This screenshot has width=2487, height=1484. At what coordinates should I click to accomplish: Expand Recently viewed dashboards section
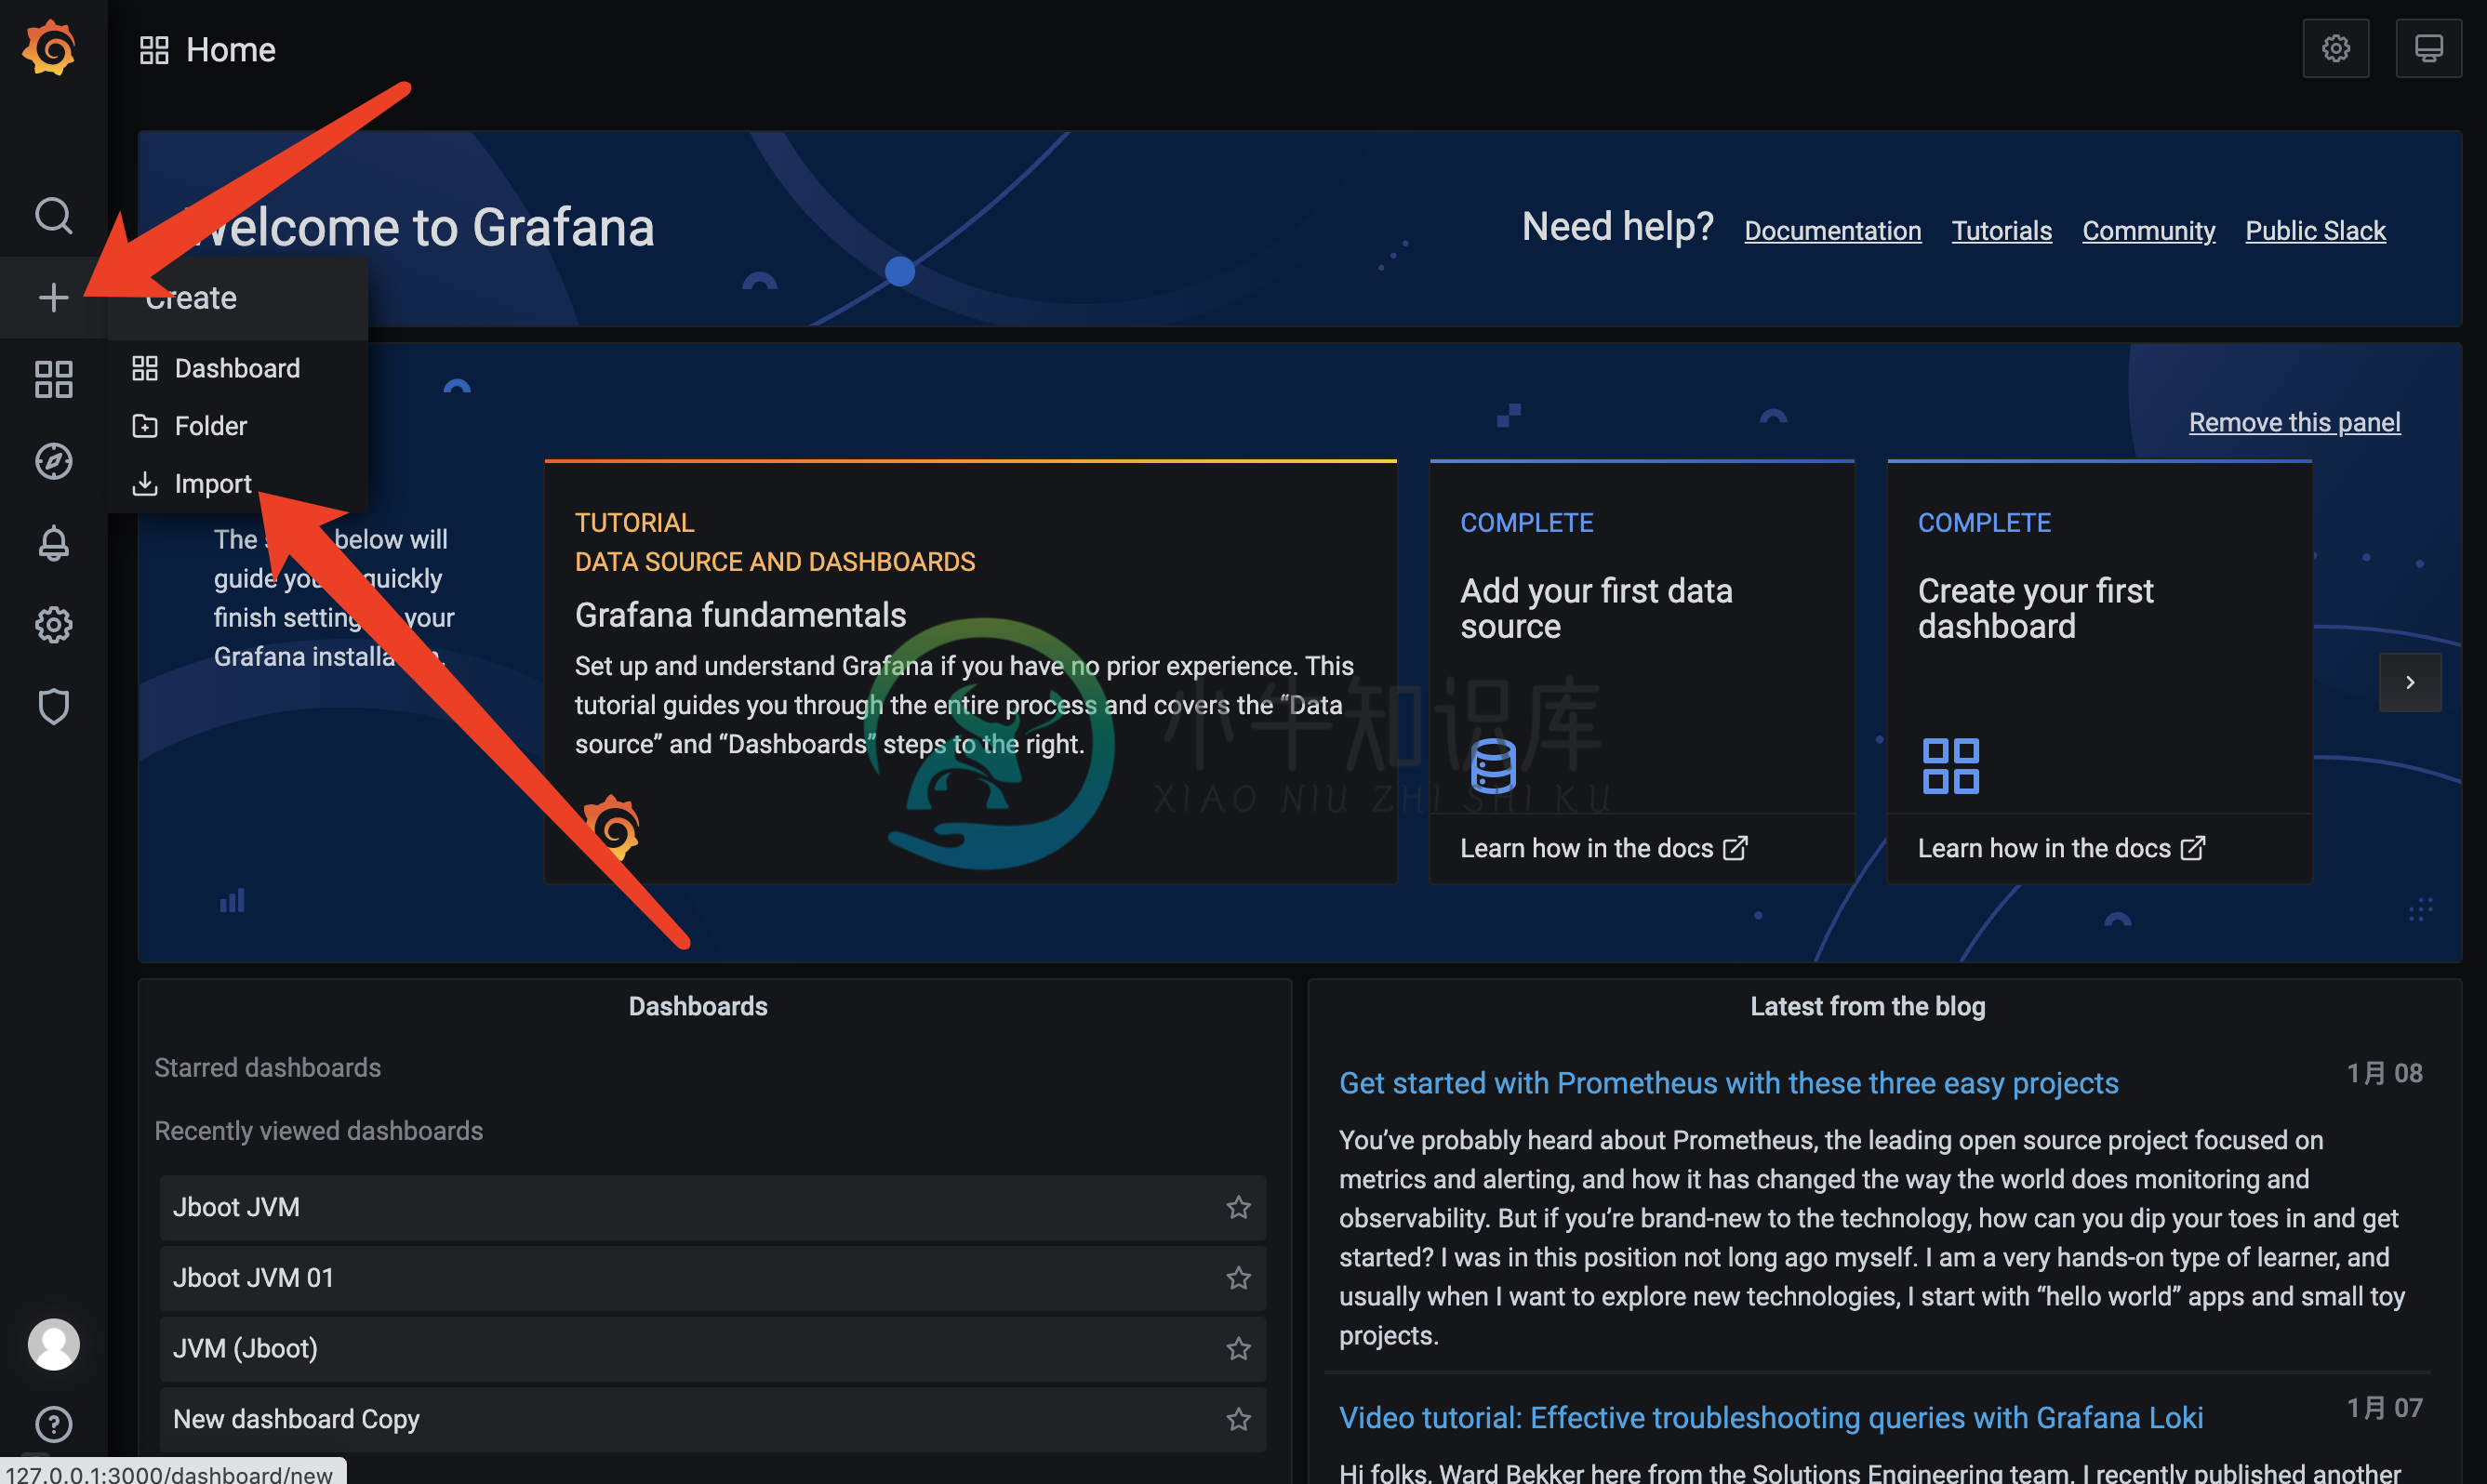pyautogui.click(x=320, y=1131)
